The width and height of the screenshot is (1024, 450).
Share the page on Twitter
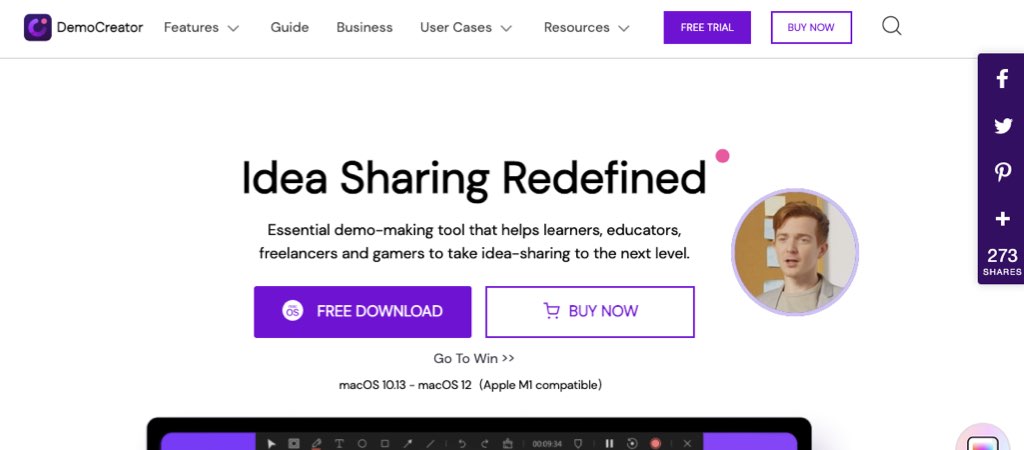click(1003, 125)
